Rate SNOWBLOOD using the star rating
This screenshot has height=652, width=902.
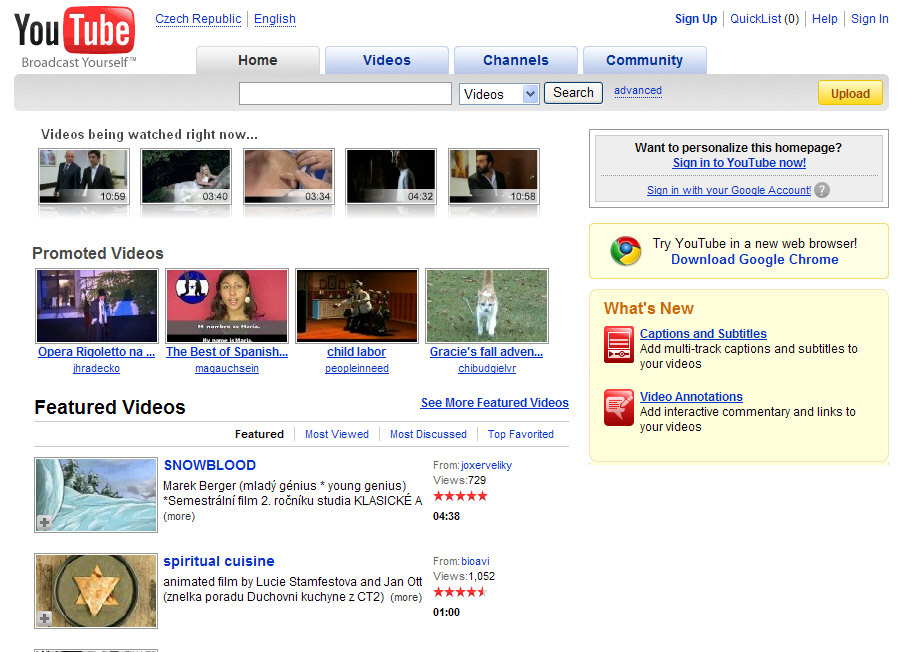(x=460, y=496)
